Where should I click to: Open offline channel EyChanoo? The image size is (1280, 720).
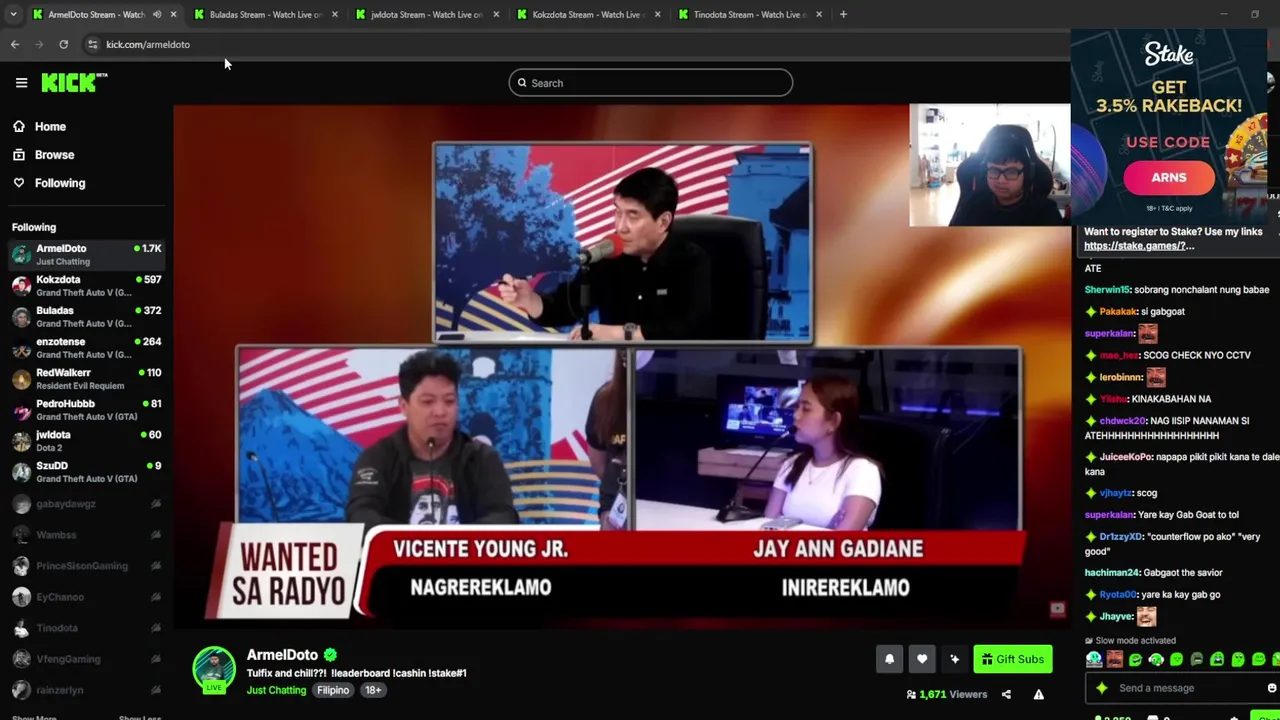pos(87,597)
